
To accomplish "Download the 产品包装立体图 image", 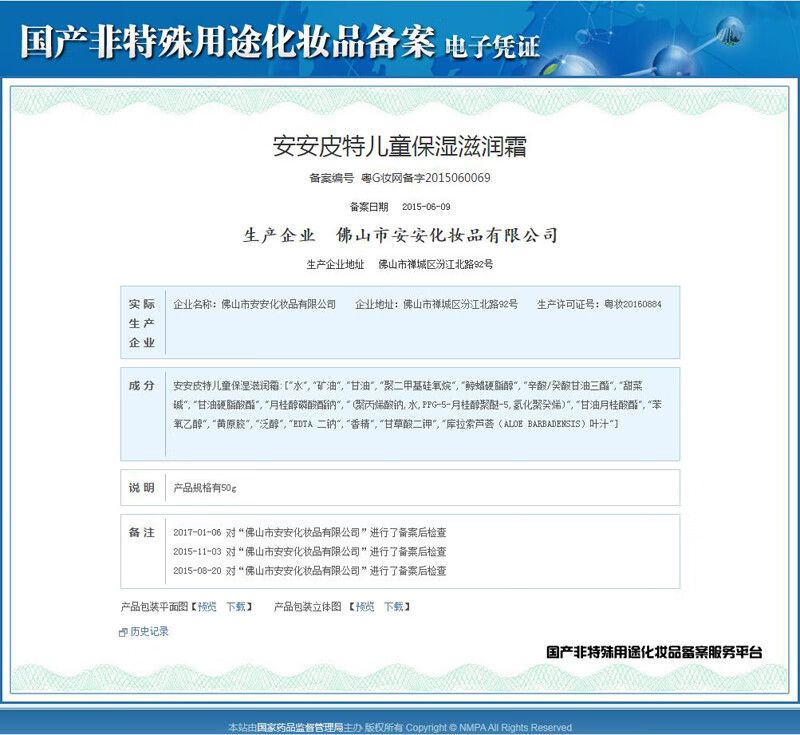I will pyautogui.click(x=393, y=606).
